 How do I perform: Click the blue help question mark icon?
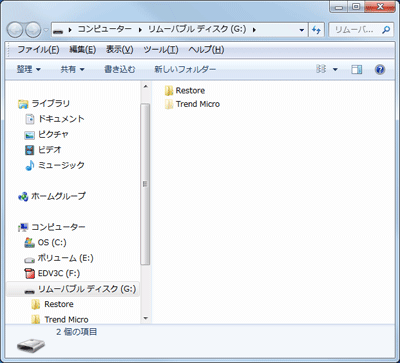380,70
